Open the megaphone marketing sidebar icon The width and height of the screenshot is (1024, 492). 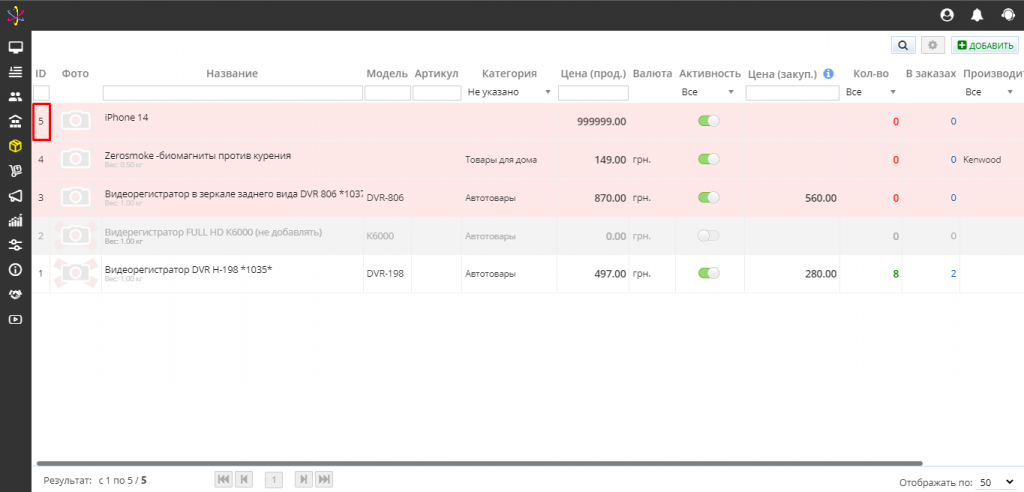[x=16, y=196]
